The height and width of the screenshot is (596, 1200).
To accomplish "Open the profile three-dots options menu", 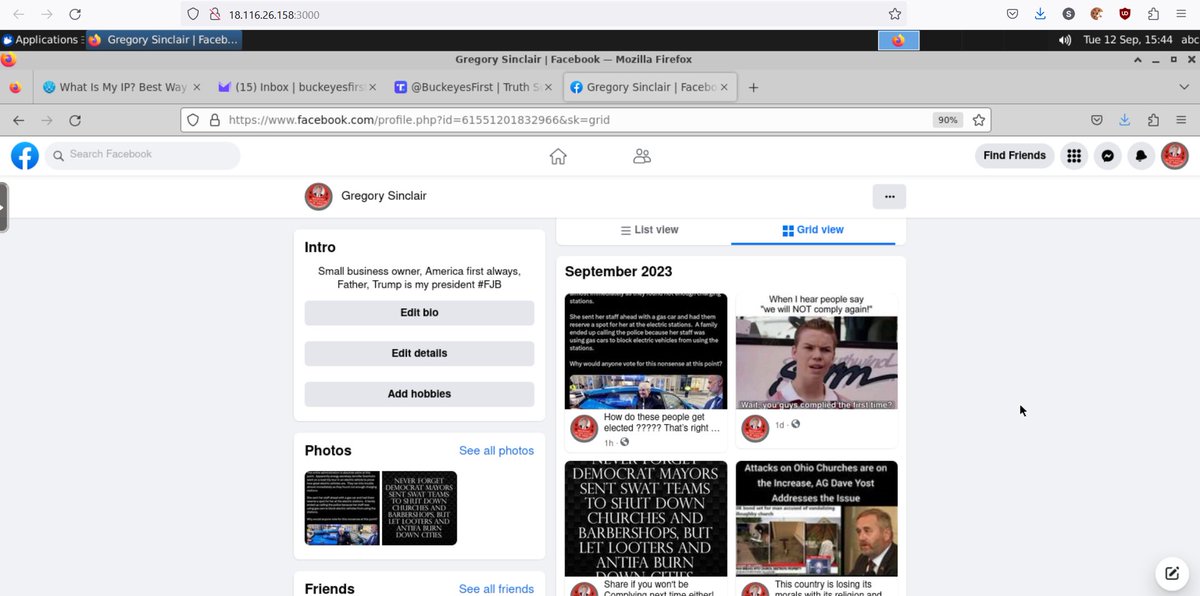I will (889, 196).
